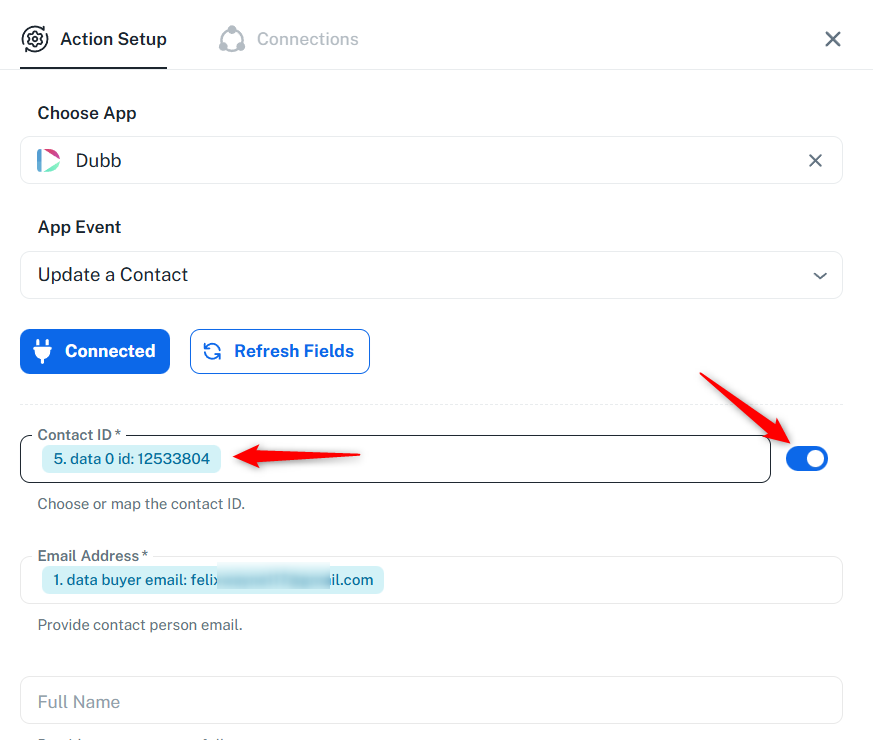Click the refresh arrows icon

pos(213,351)
